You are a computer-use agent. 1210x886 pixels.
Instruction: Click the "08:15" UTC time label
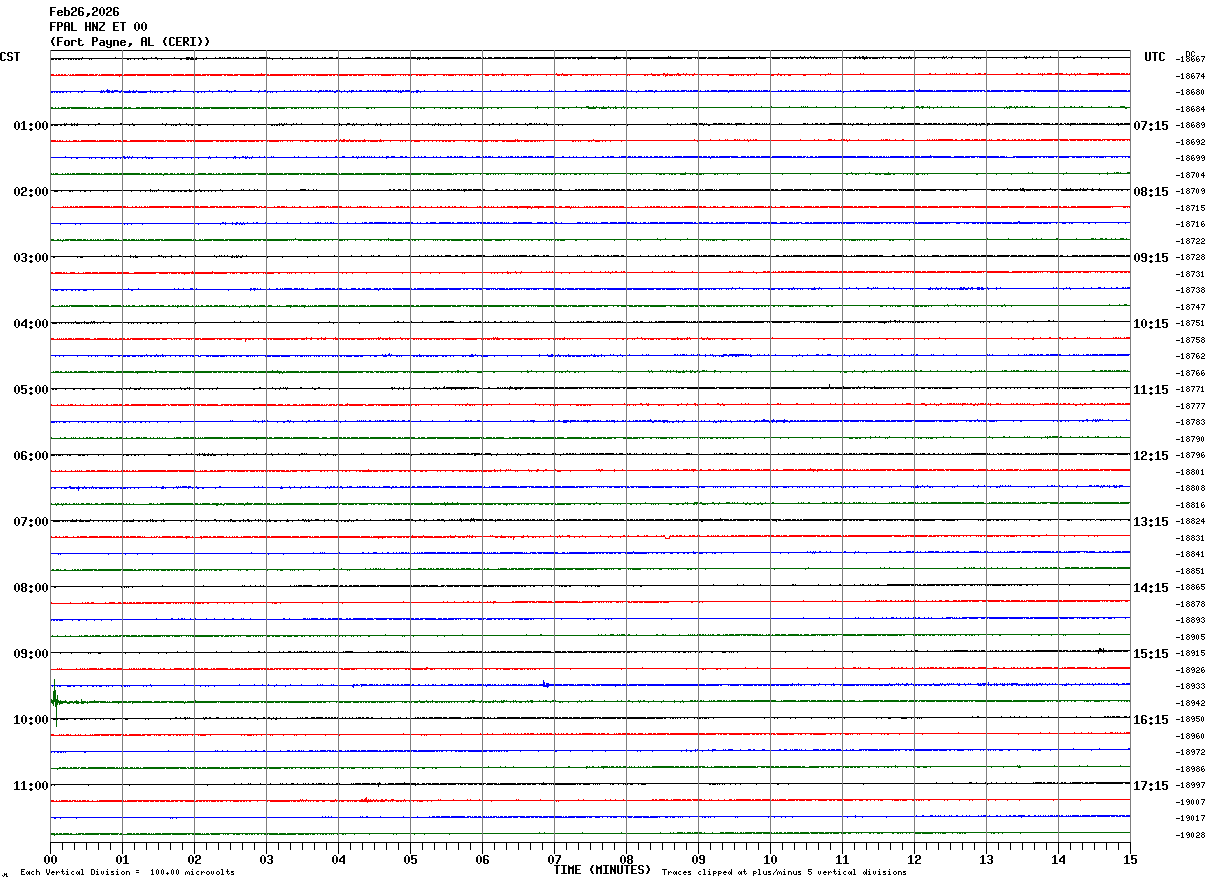(1151, 192)
